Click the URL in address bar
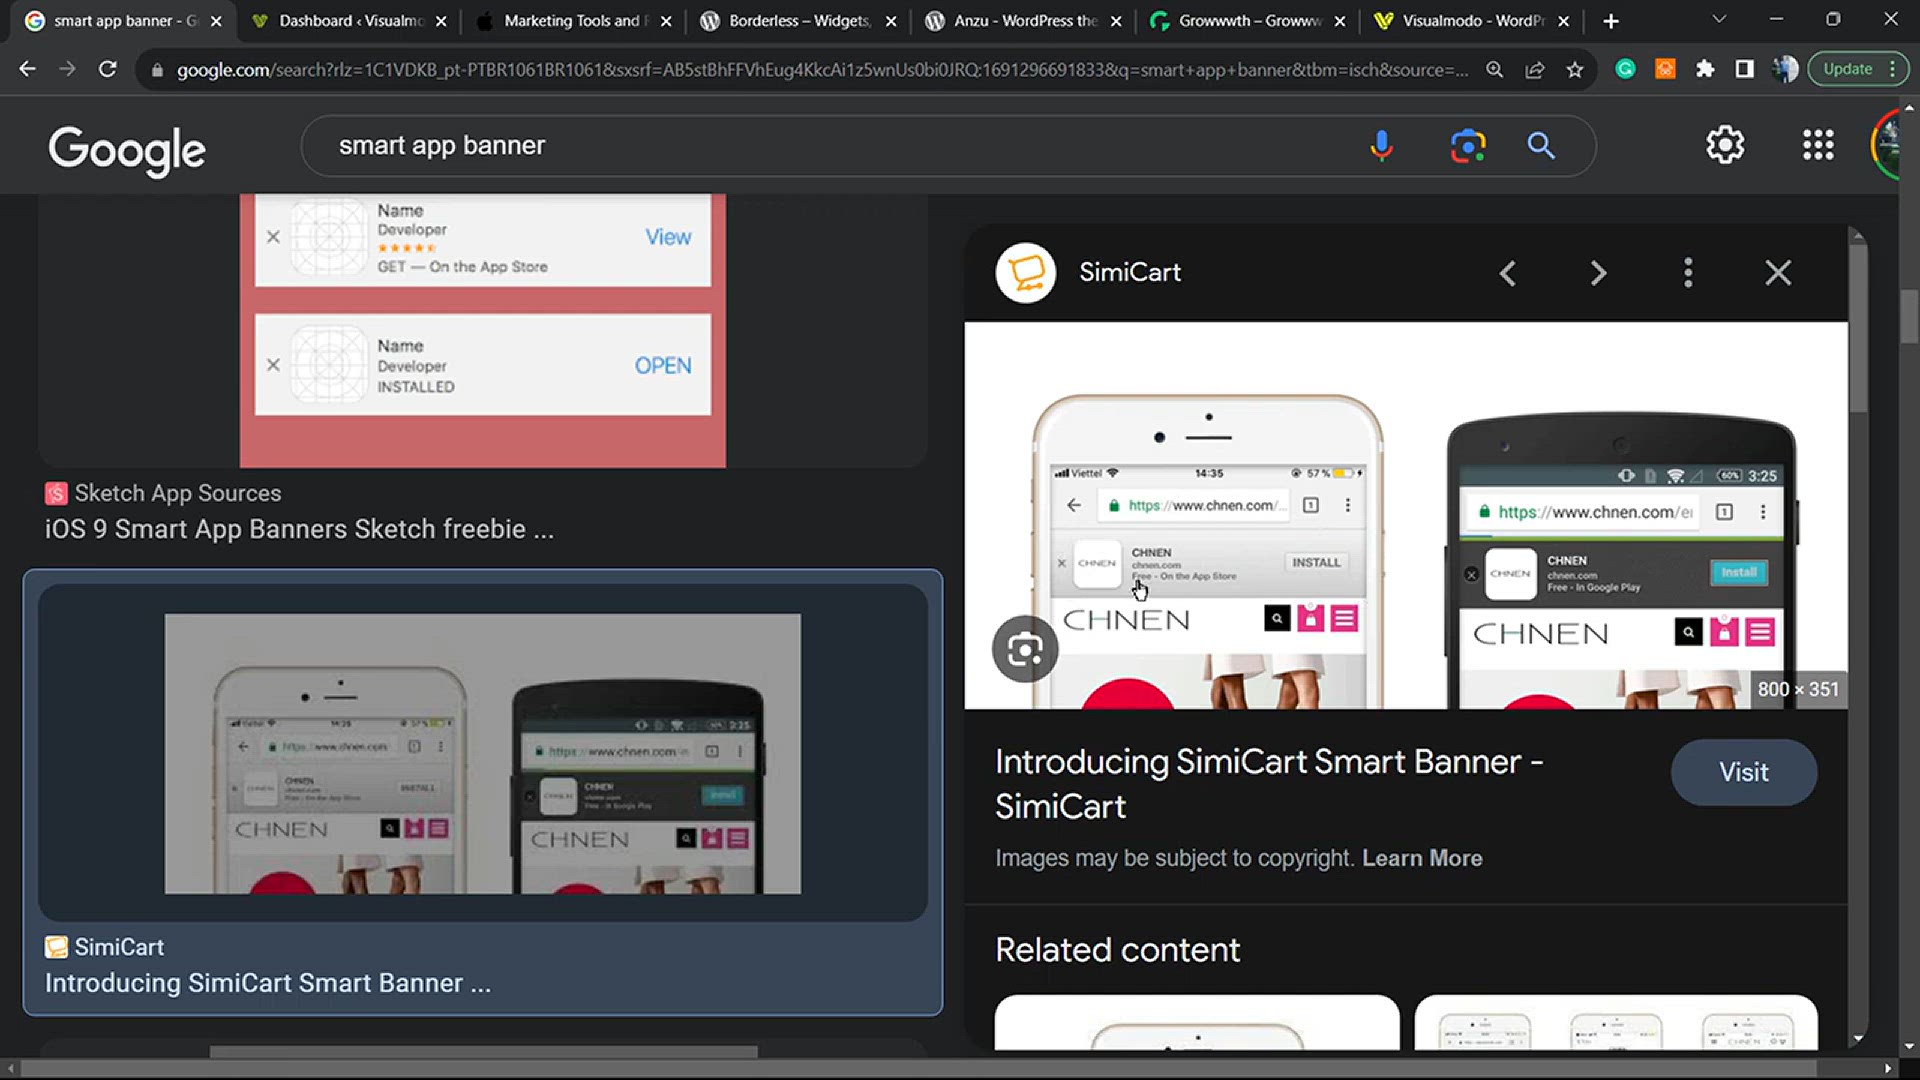This screenshot has width=1920, height=1080. [822, 70]
